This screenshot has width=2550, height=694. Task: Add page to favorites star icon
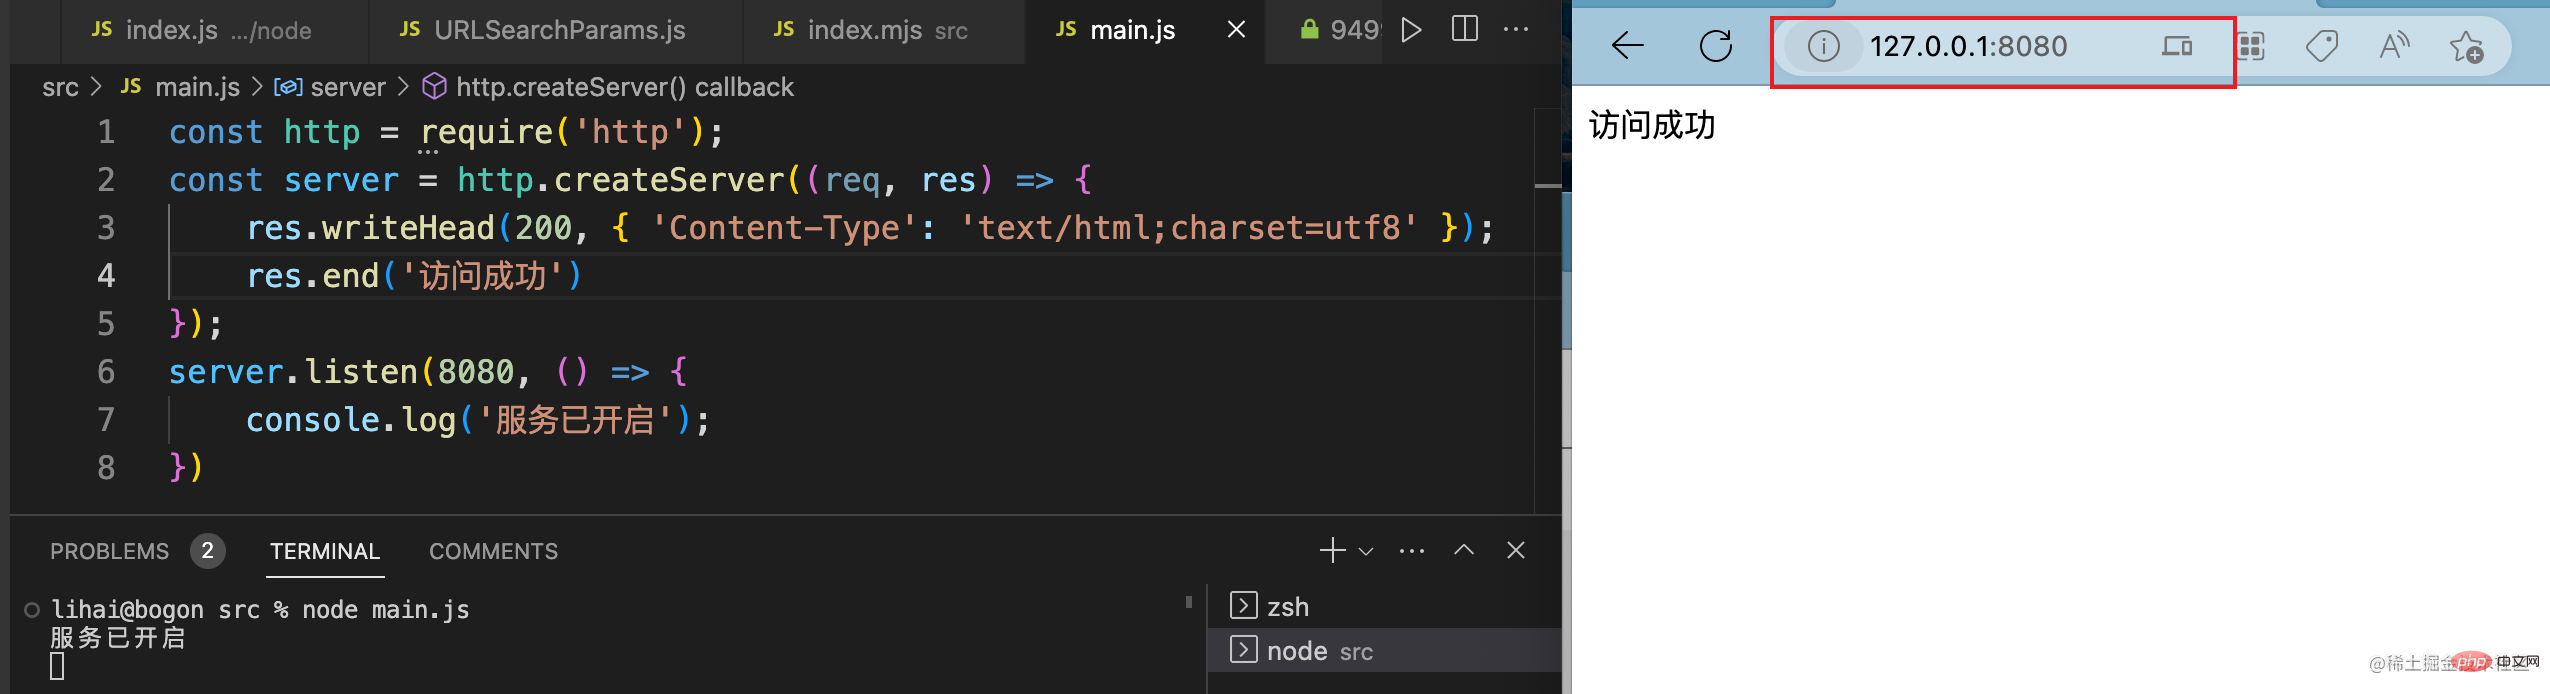[2466, 46]
